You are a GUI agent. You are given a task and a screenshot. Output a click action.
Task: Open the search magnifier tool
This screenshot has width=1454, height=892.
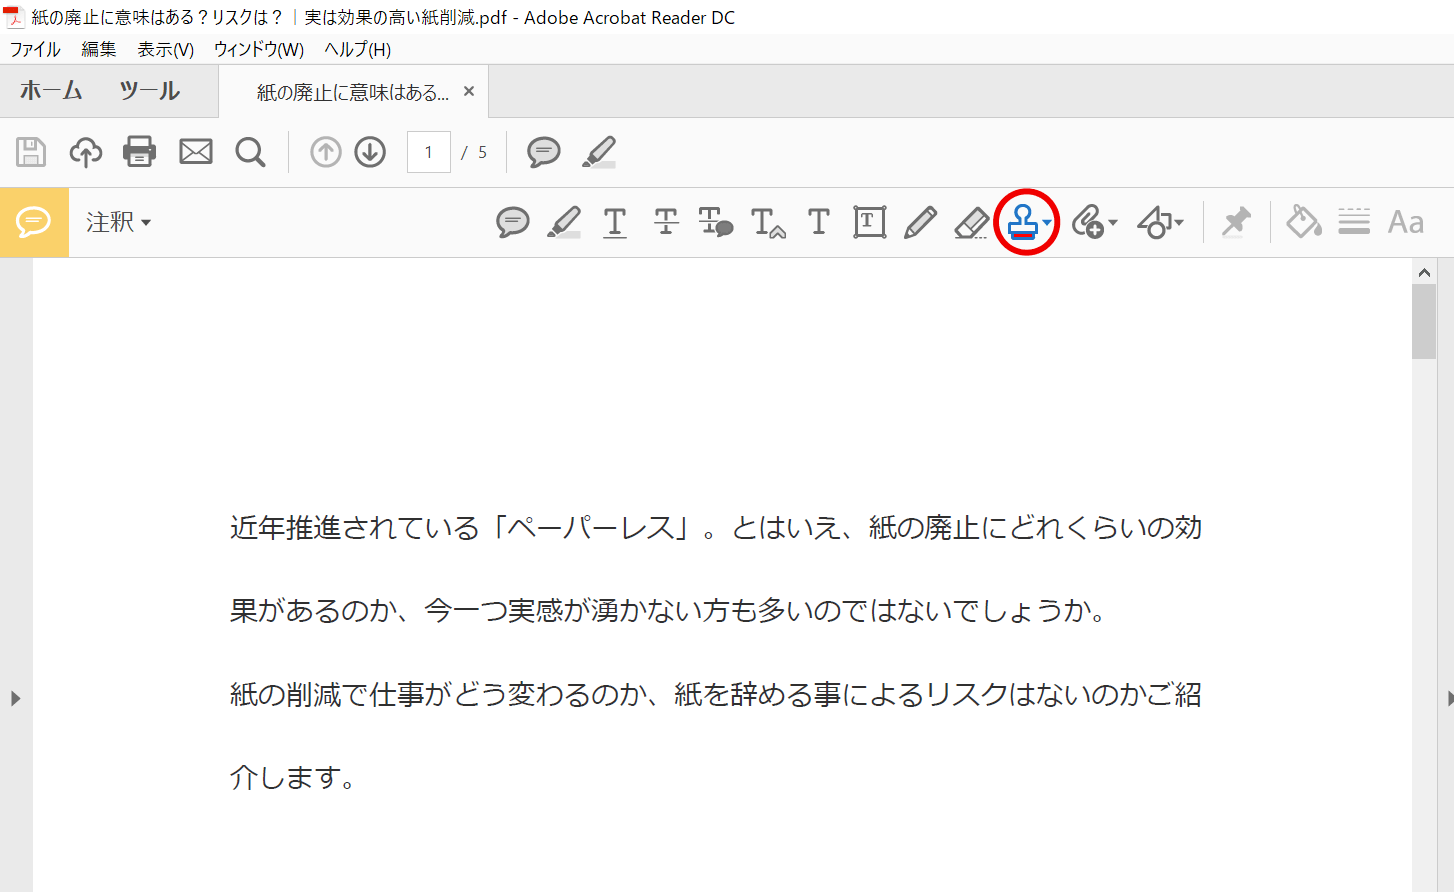point(250,152)
